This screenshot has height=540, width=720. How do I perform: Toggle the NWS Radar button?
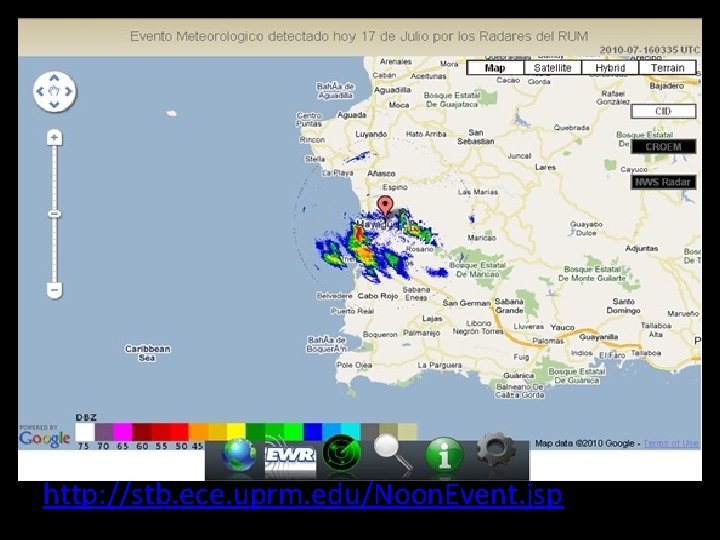click(x=664, y=182)
